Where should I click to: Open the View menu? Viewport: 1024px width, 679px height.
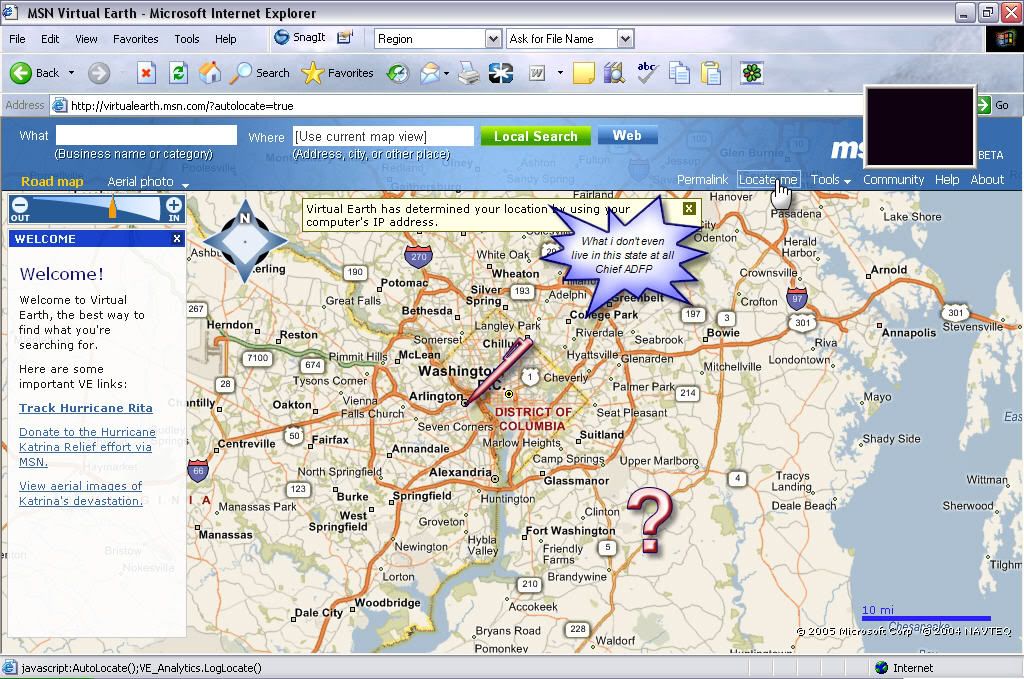point(86,39)
